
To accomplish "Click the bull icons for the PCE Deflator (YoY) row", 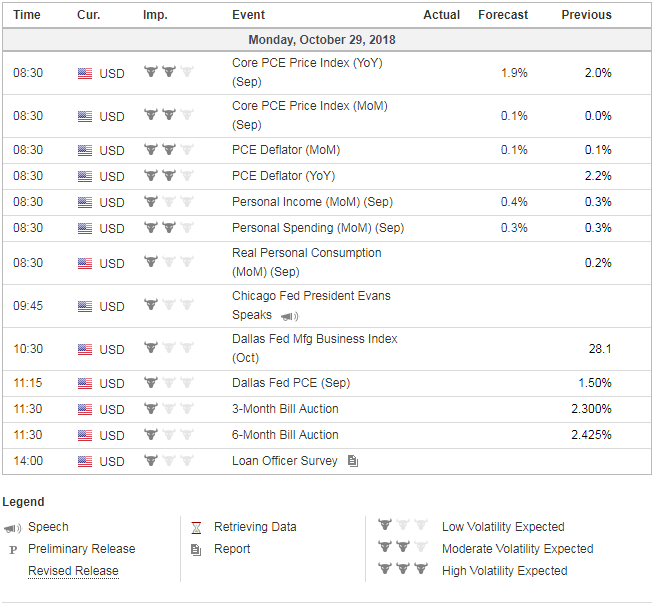I will (168, 176).
